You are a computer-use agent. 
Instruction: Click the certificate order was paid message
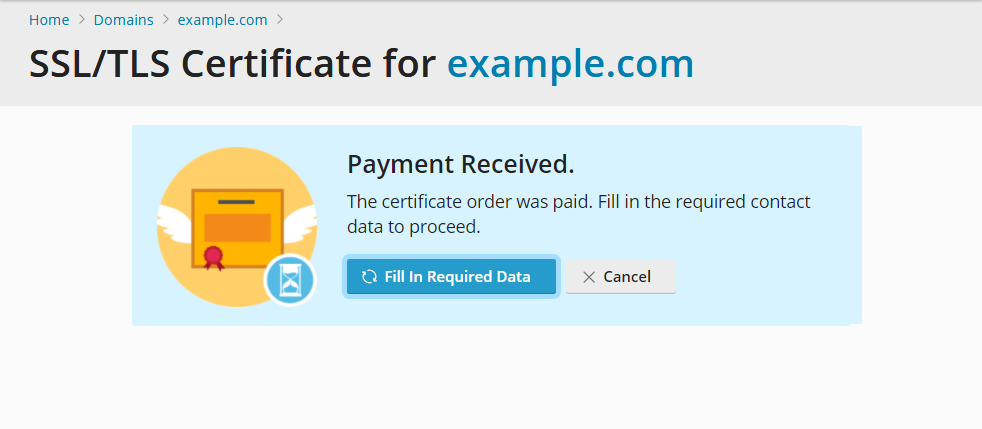579,214
